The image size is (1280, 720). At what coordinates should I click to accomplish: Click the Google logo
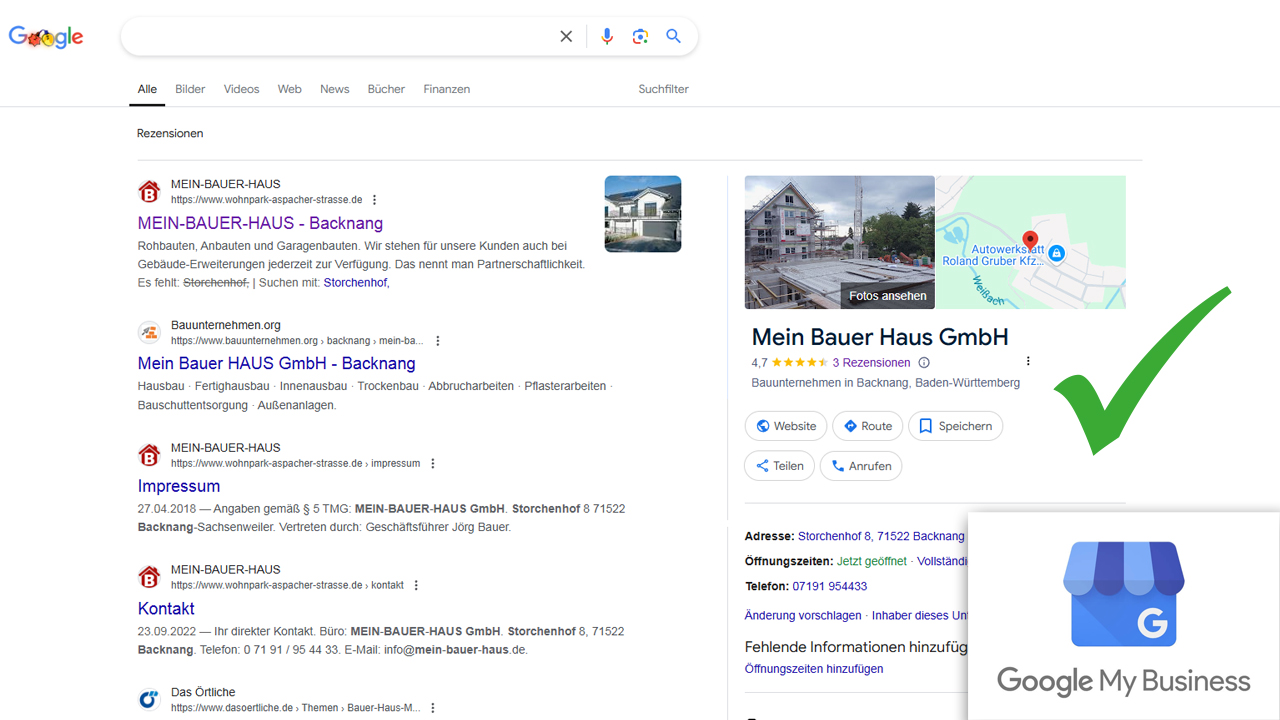pos(46,38)
